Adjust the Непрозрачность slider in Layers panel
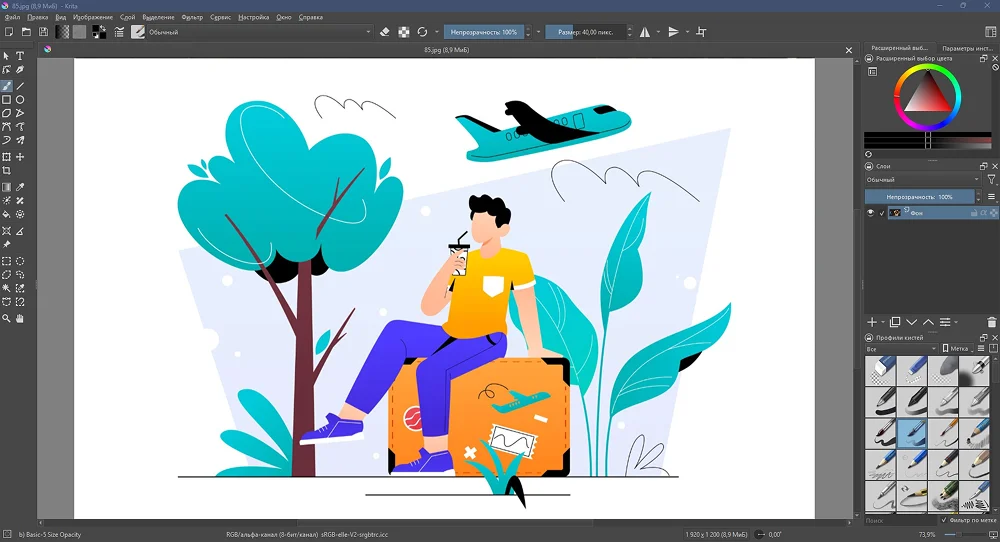This screenshot has height=542, width=1000. [920, 197]
